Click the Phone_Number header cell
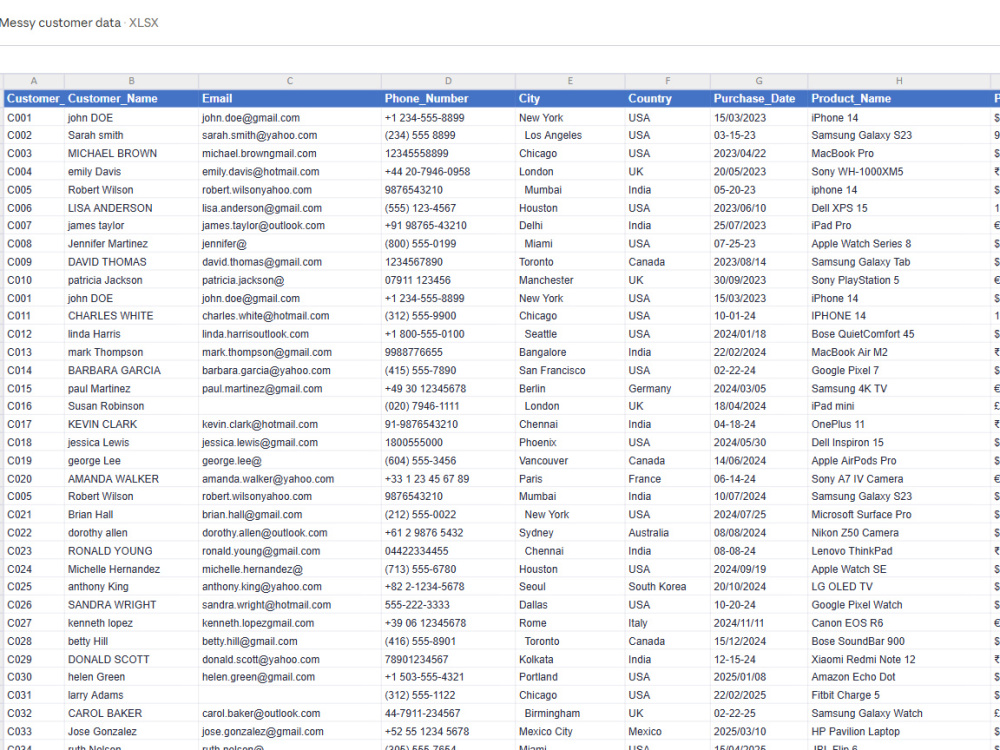This screenshot has height=750, width=1000. 448,99
